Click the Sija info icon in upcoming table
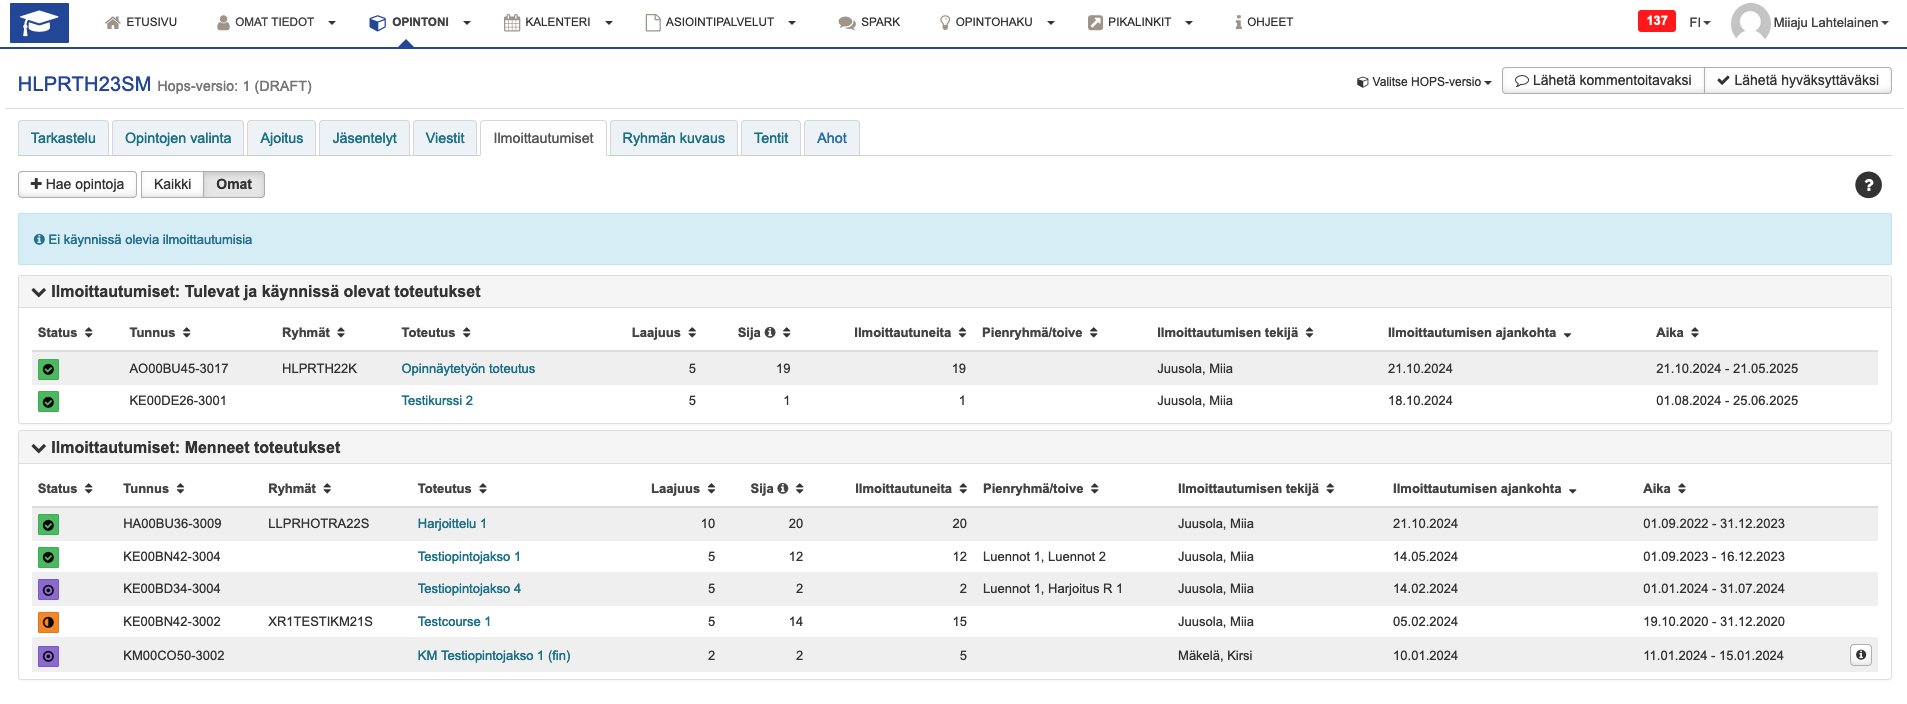 pos(770,333)
